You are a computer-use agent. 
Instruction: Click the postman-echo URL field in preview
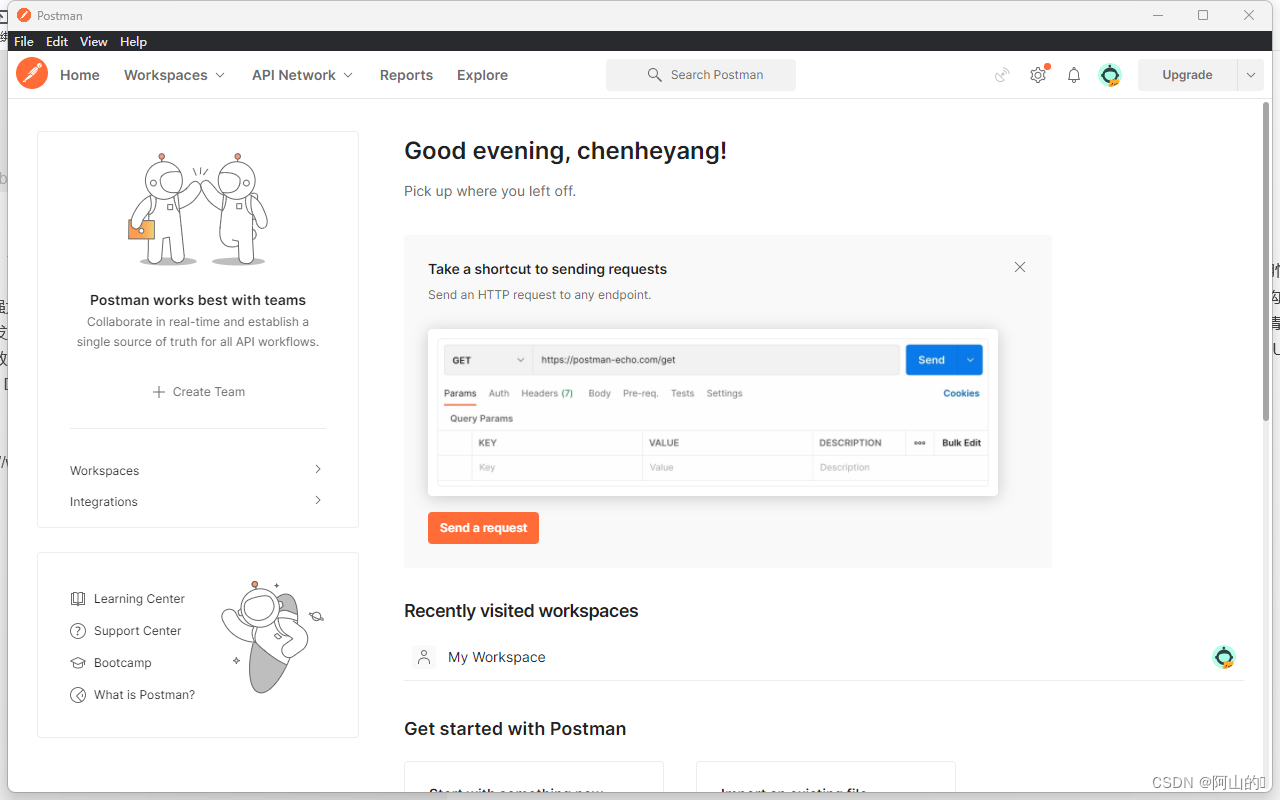pyautogui.click(x=716, y=360)
